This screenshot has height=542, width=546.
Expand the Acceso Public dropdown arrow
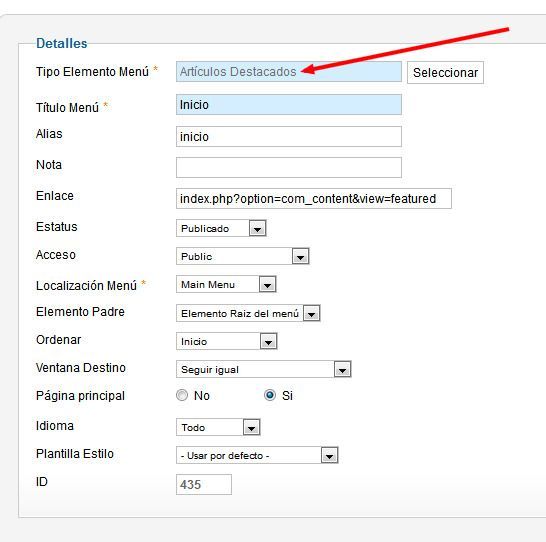pyautogui.click(x=301, y=257)
